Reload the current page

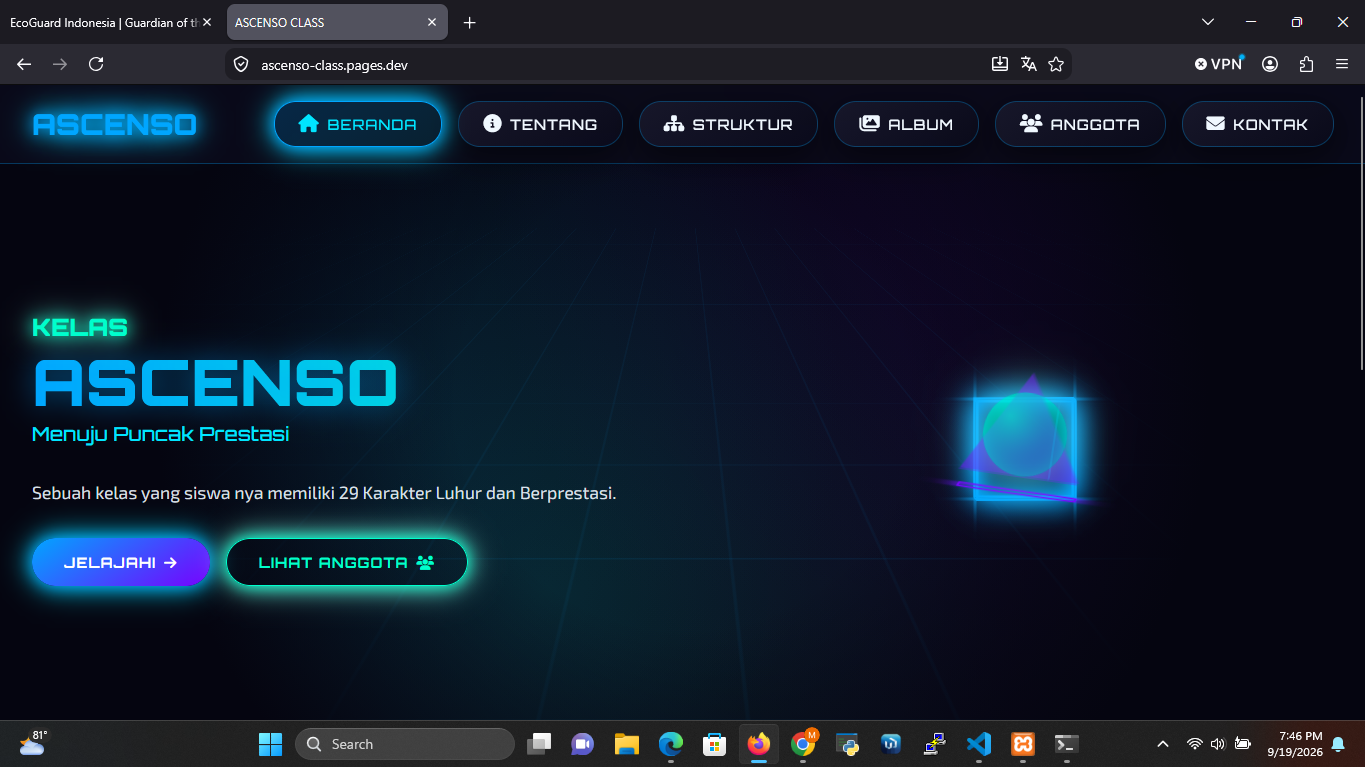coord(96,64)
